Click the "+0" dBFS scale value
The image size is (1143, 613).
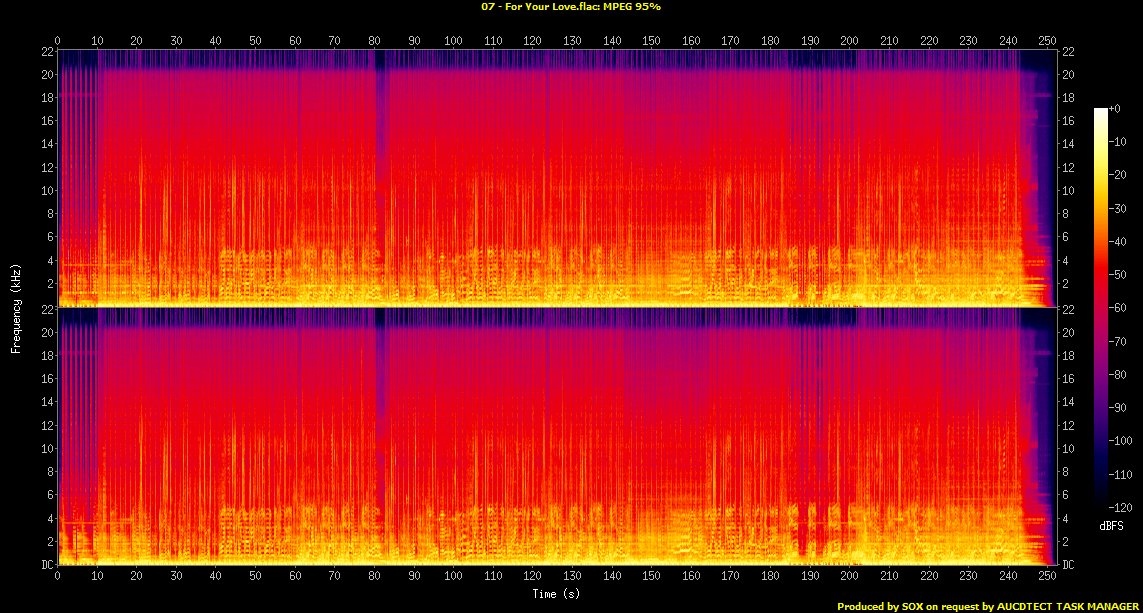(x=1115, y=109)
